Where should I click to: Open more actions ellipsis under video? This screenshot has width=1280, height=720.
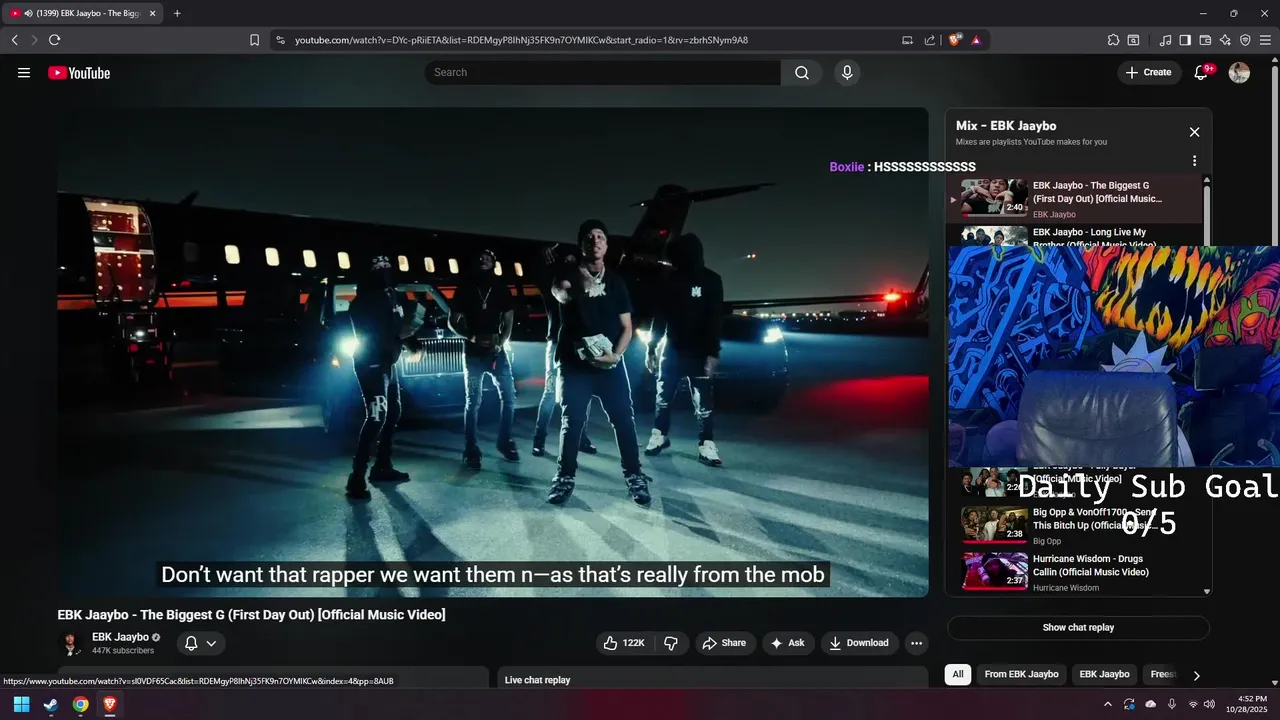[x=916, y=643]
